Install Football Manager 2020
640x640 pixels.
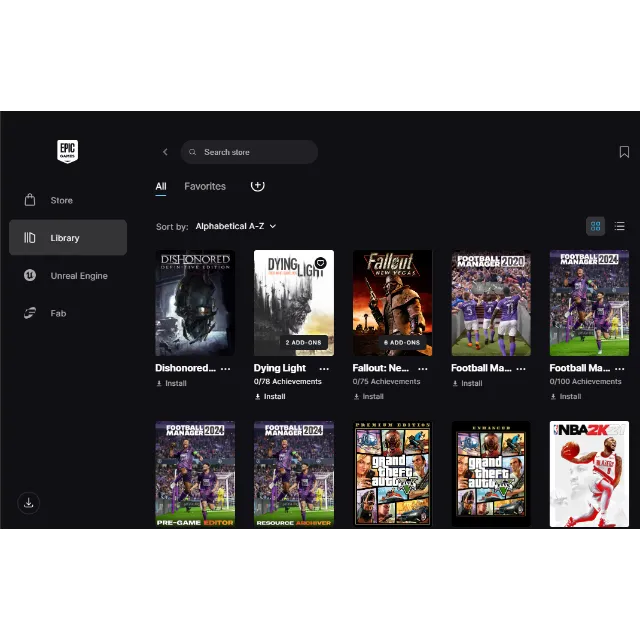tap(467, 383)
